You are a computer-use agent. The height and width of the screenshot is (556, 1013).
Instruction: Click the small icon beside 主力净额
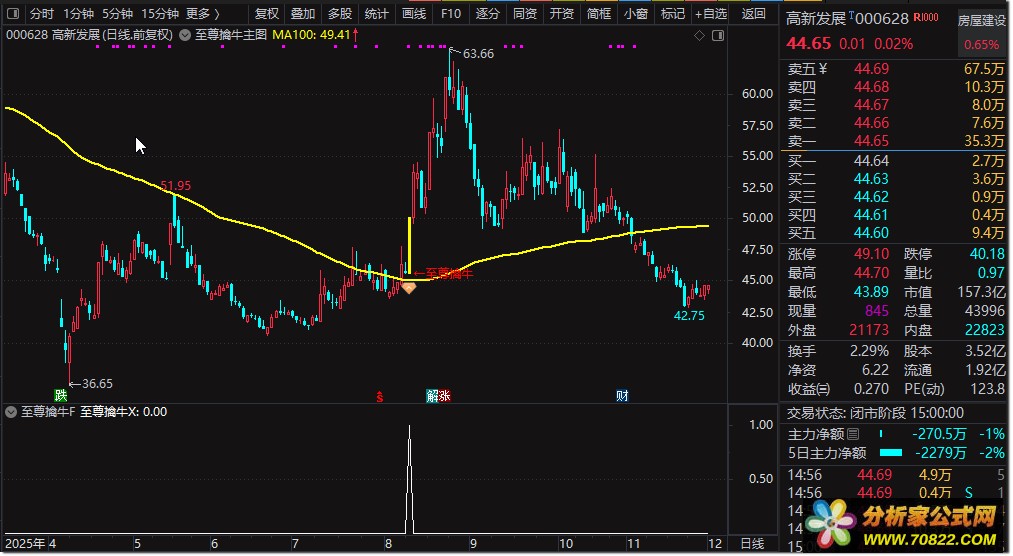click(x=853, y=434)
